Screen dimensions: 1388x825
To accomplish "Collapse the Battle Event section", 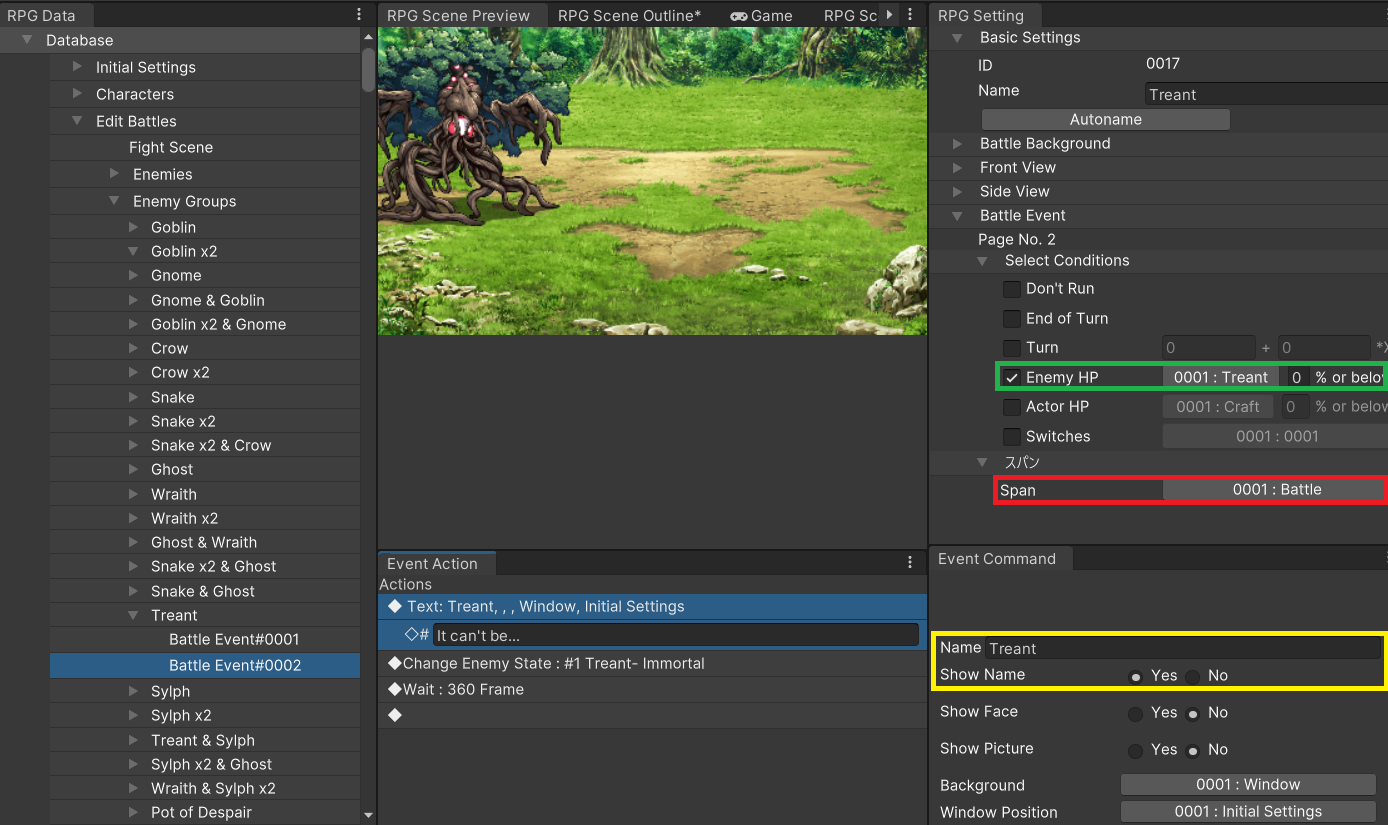I will click(957, 215).
